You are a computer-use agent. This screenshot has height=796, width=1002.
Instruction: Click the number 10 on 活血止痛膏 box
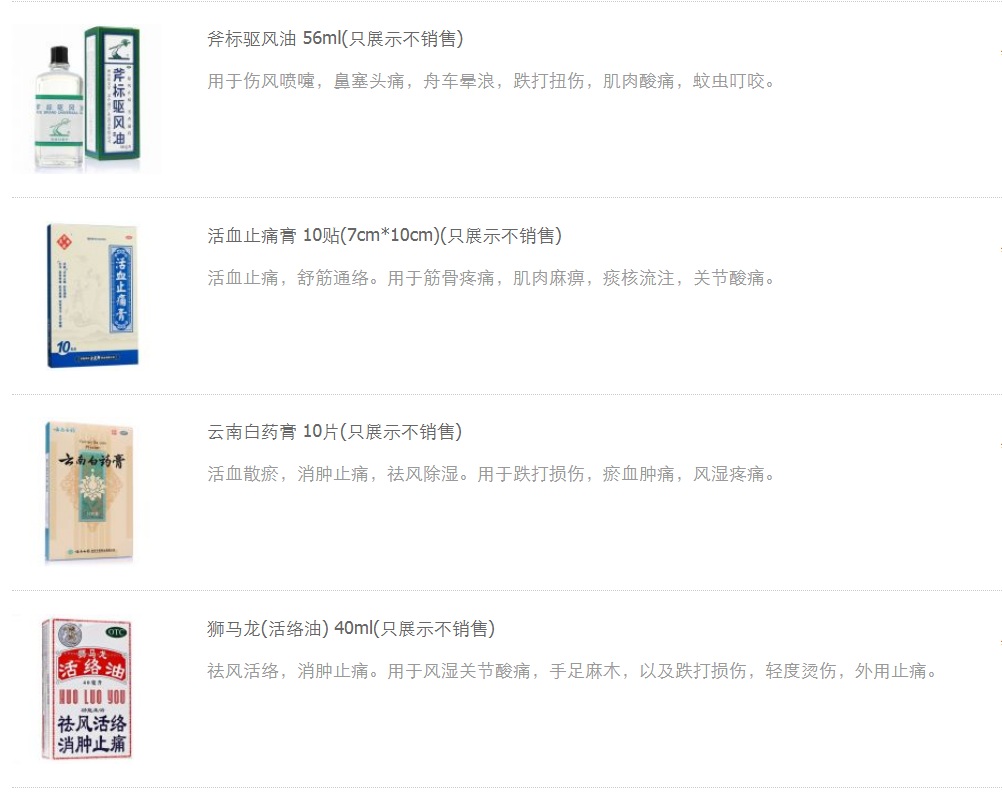point(65,347)
